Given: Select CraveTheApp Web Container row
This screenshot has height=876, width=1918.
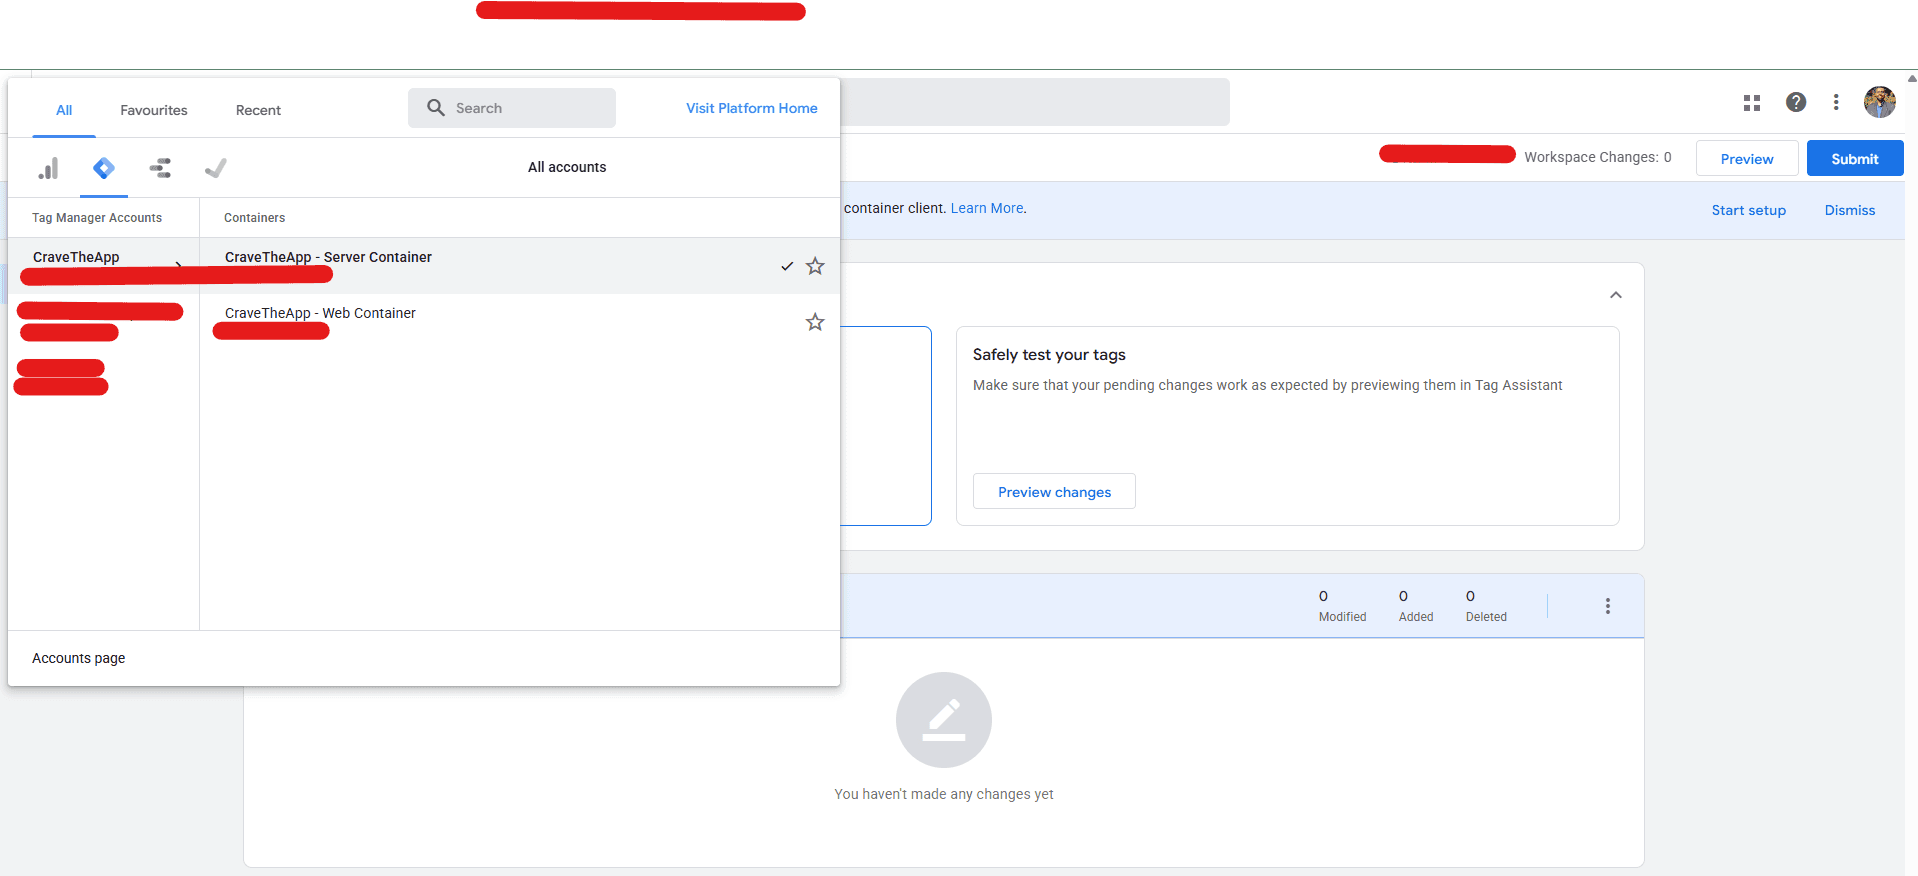Looking at the screenshot, I should pos(520,322).
